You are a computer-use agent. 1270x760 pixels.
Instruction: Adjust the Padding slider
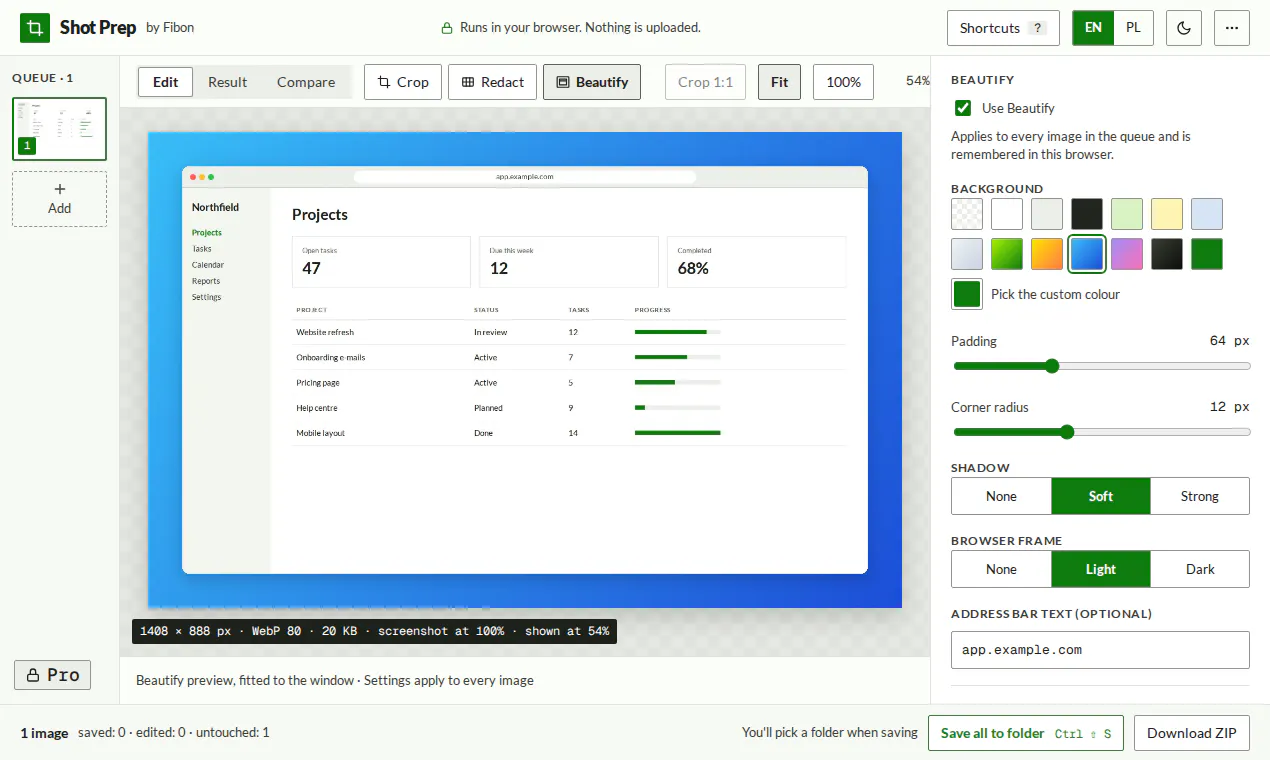1101,366
